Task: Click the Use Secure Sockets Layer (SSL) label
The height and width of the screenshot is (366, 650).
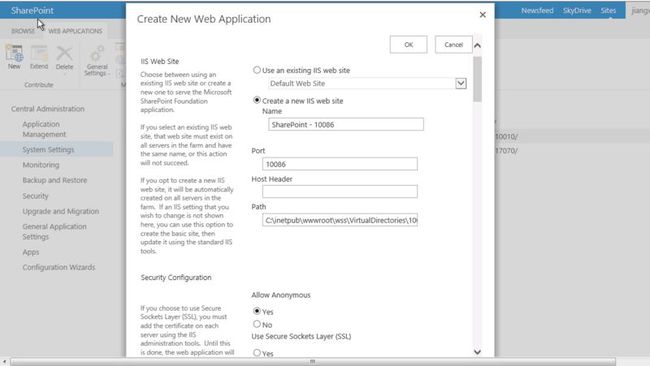Action: click(x=301, y=336)
